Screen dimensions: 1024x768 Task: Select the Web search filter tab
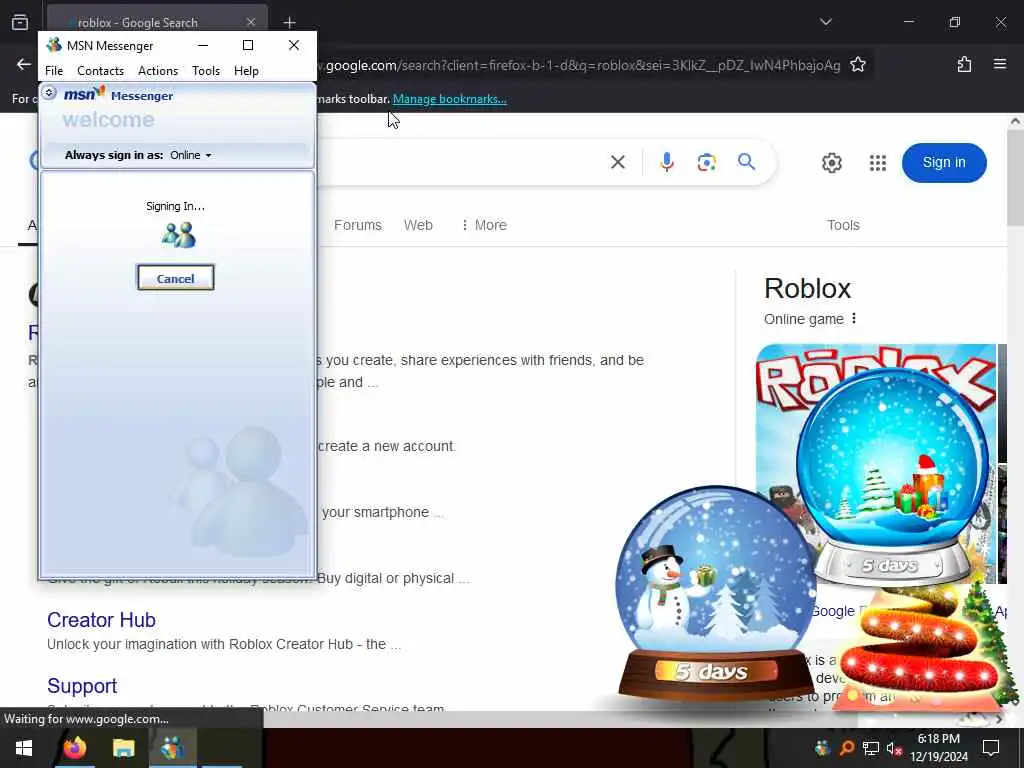tap(418, 225)
